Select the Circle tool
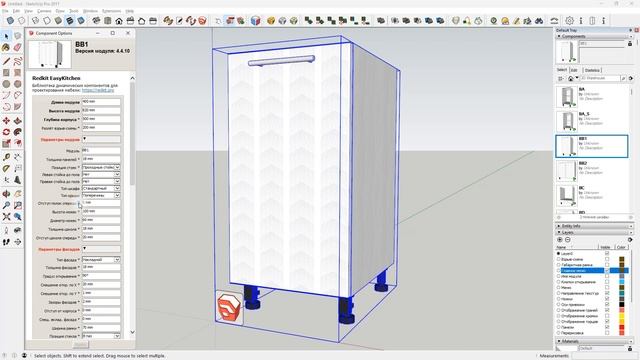 pos(6,84)
